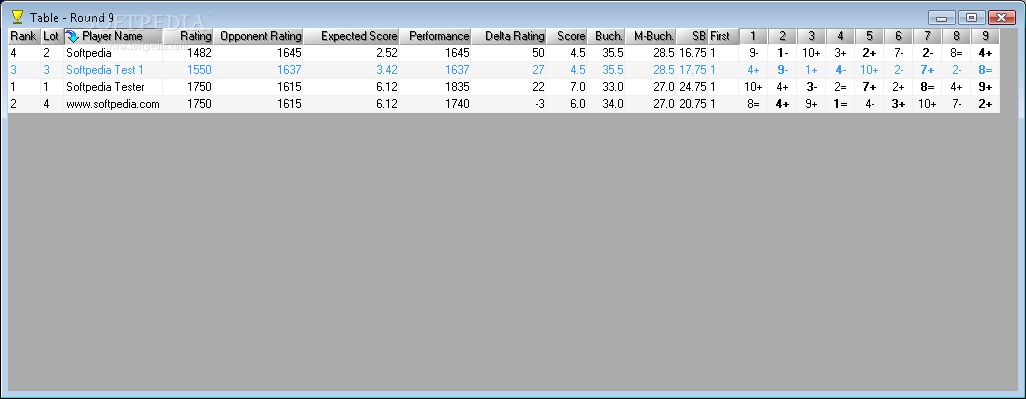
Task: Sort by Performance column header
Action: coord(435,37)
